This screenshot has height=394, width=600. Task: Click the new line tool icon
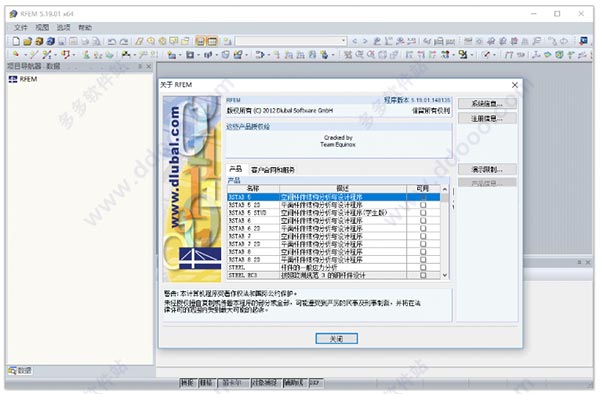pos(34,55)
